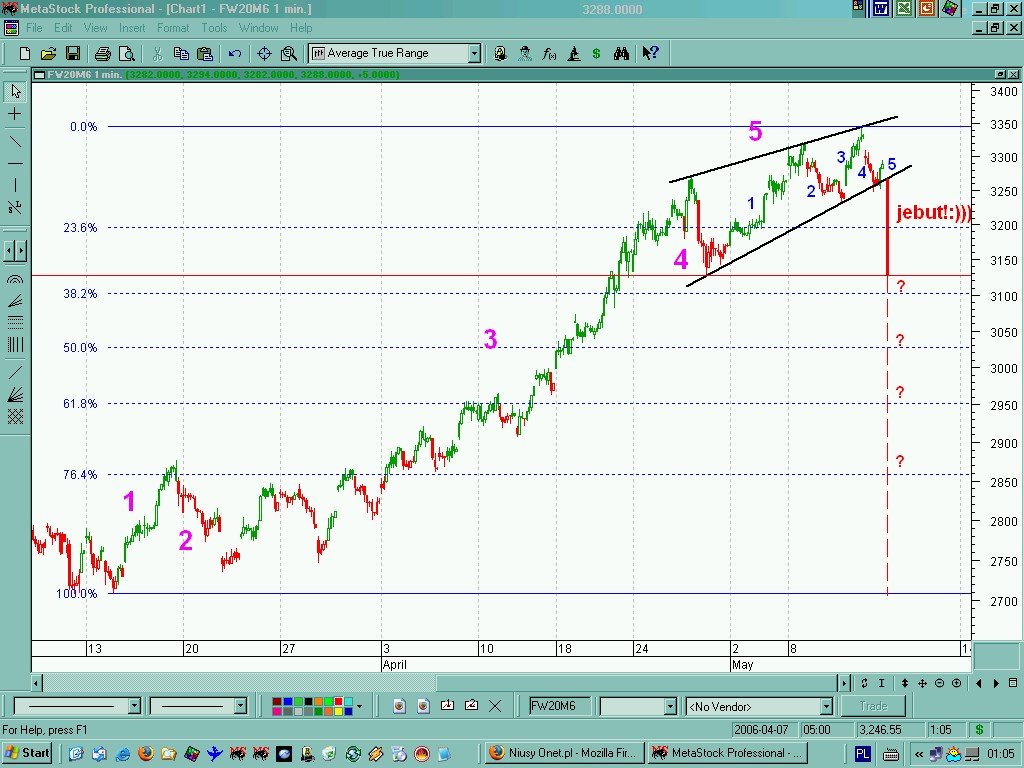Toggle the arrow pointer selection tool

click(x=15, y=91)
